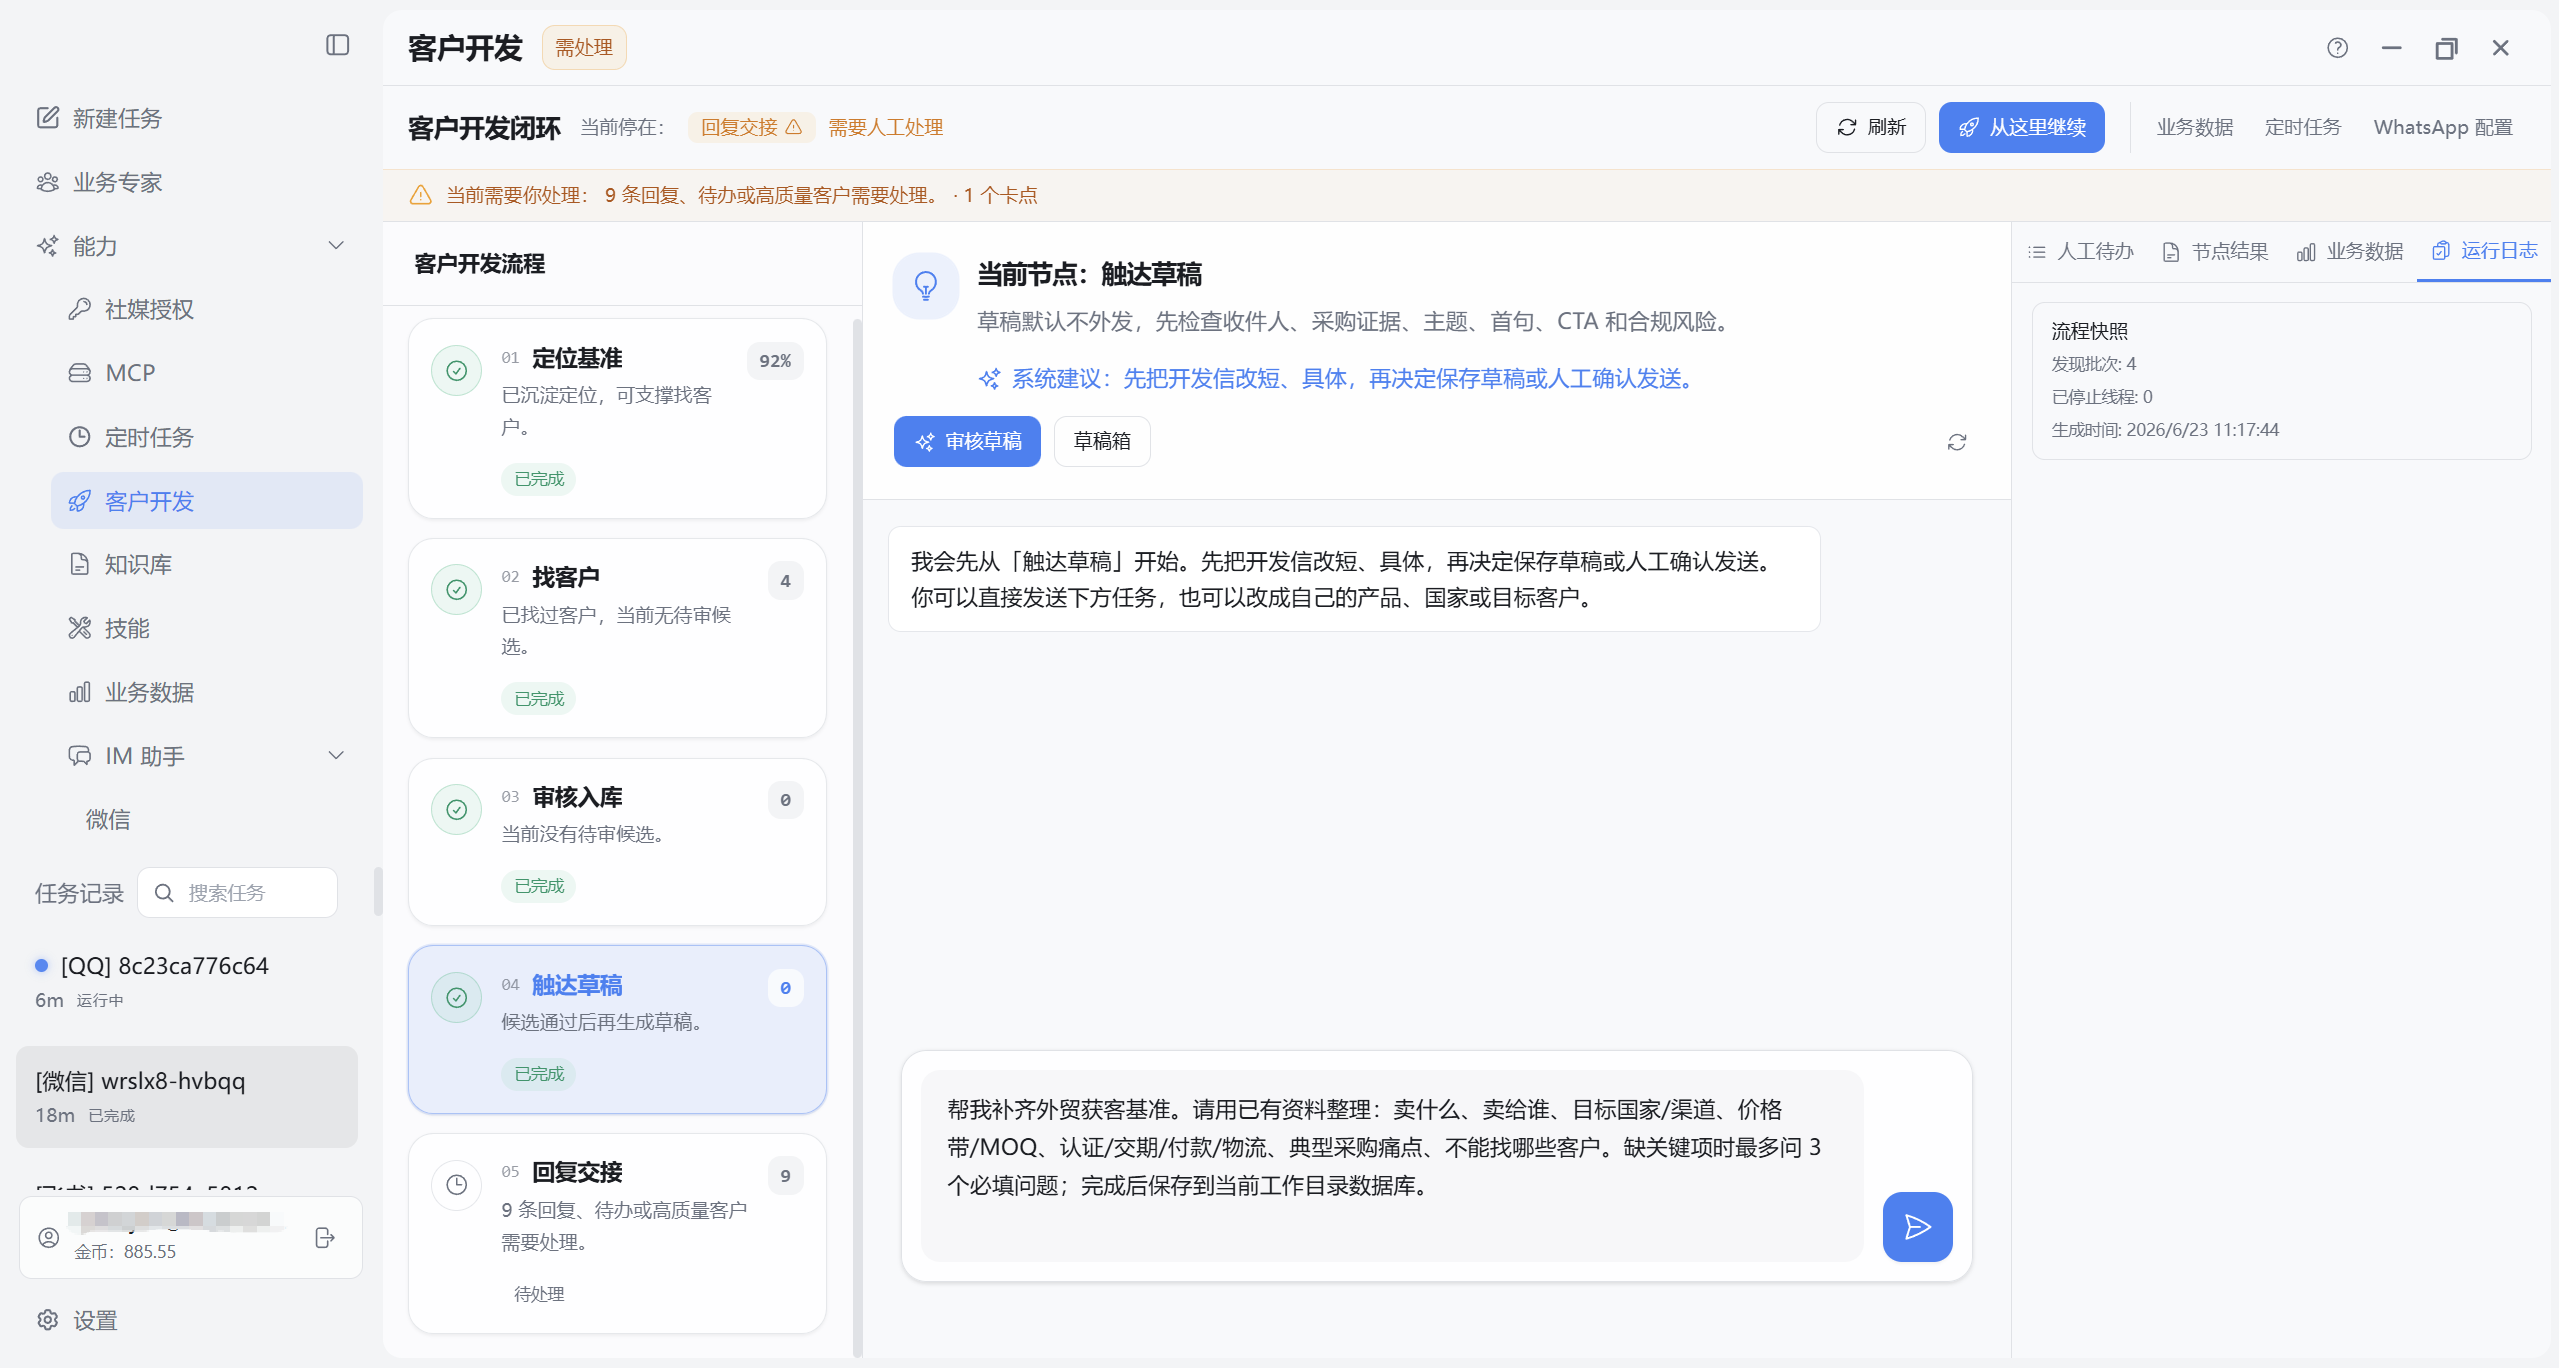Select step 05 回复交接 card
2559x1368 pixels.
coord(617,1233)
